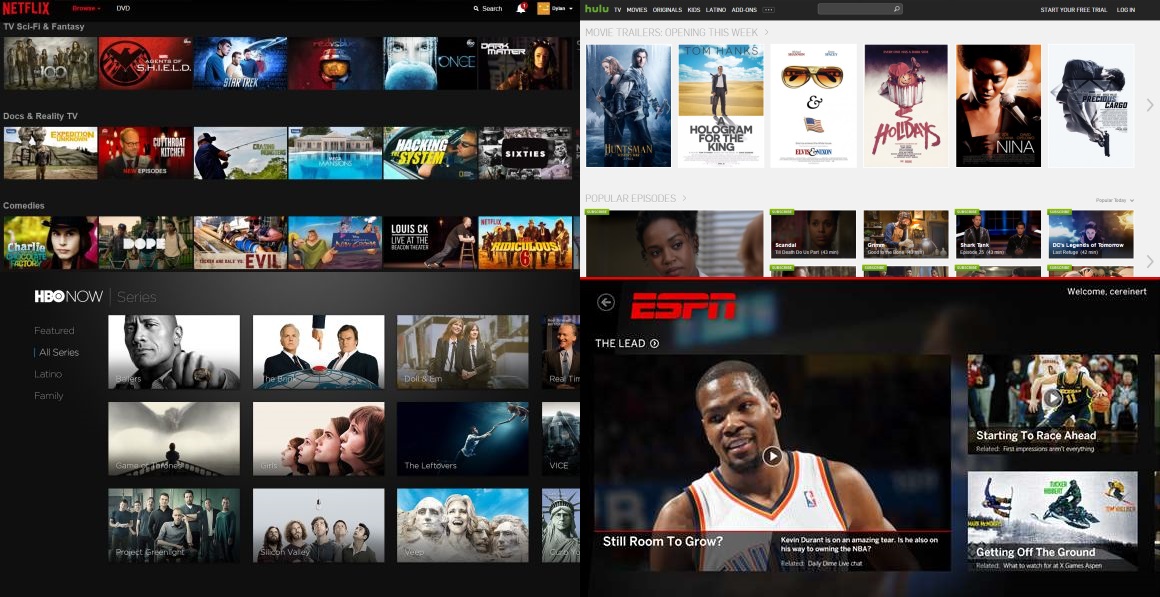
Task: Open Hulu Movies menu
Action: click(x=636, y=10)
